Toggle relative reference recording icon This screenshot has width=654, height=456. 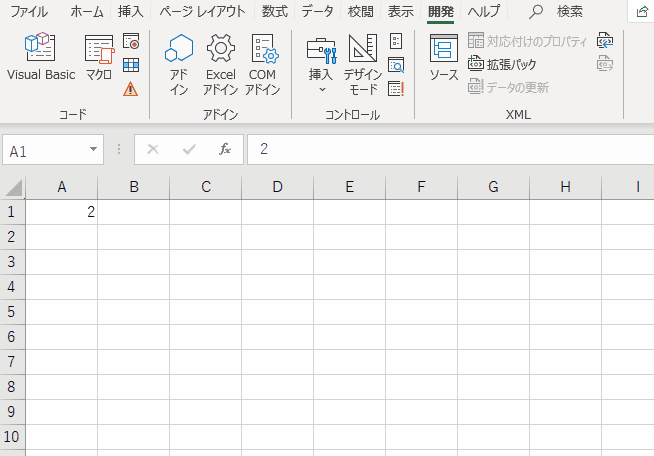131,65
